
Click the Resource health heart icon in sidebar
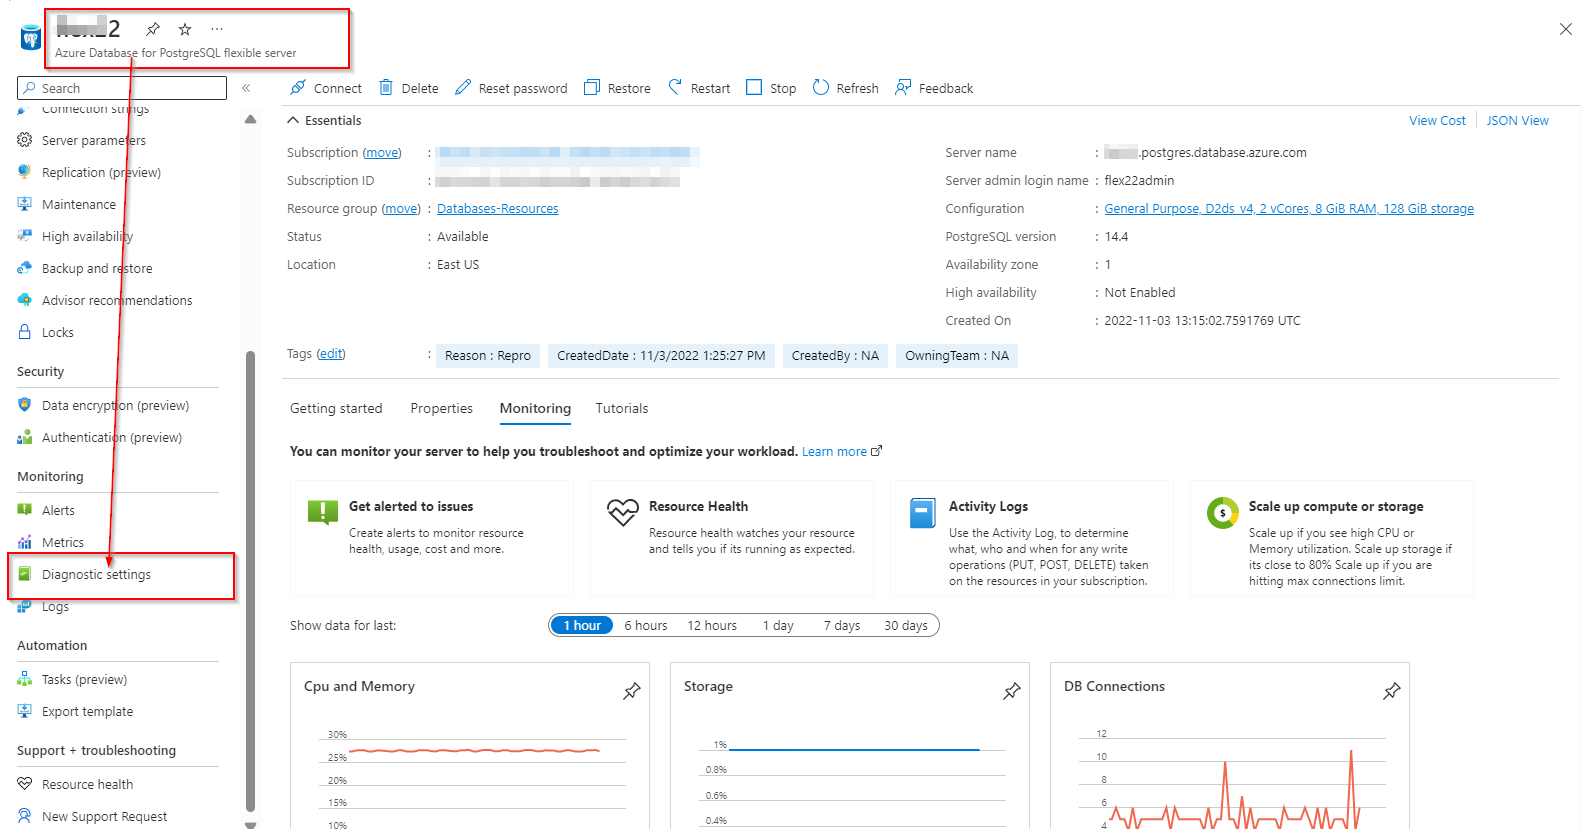pyautogui.click(x=25, y=784)
